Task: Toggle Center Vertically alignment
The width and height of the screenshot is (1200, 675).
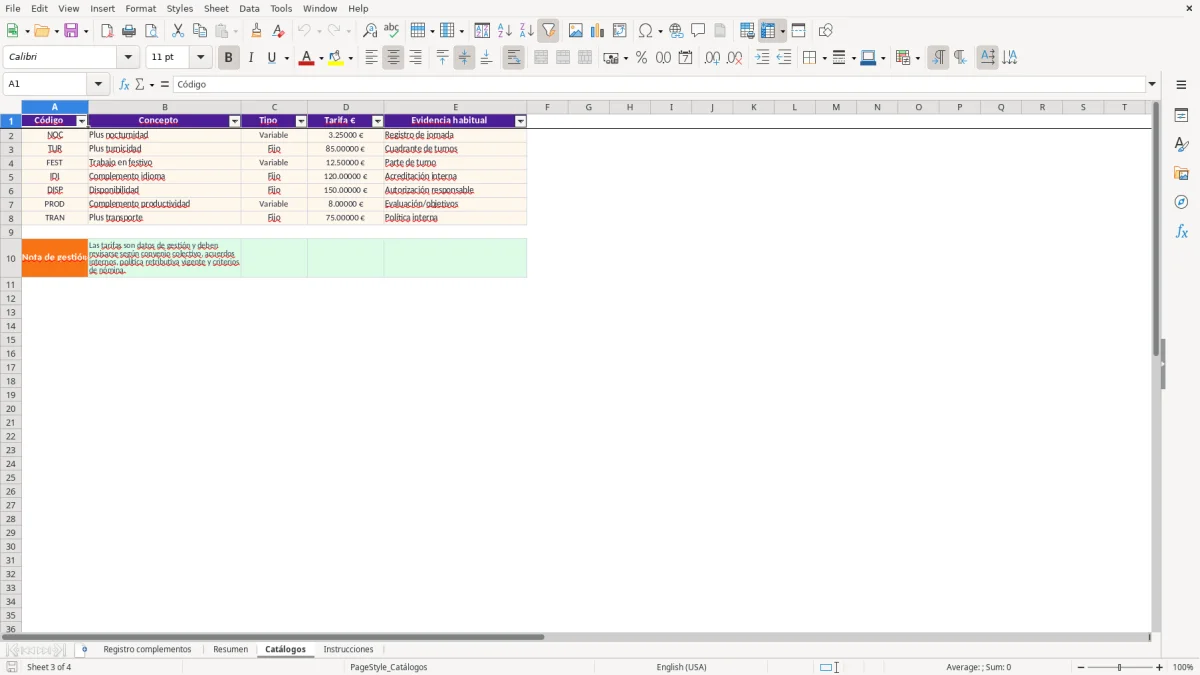Action: (464, 58)
